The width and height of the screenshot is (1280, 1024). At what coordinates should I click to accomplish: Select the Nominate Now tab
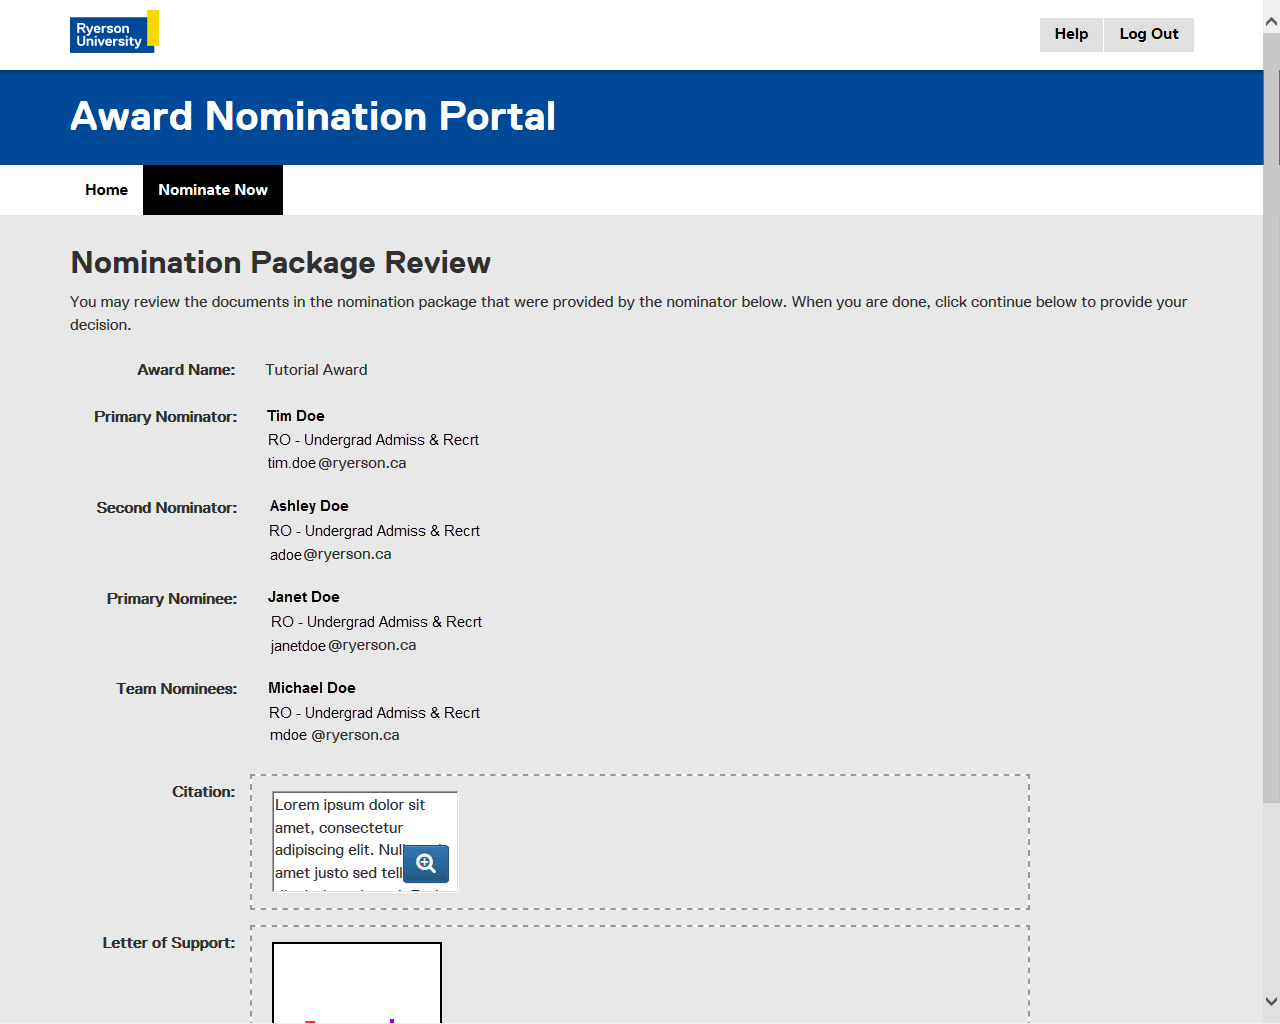213,190
